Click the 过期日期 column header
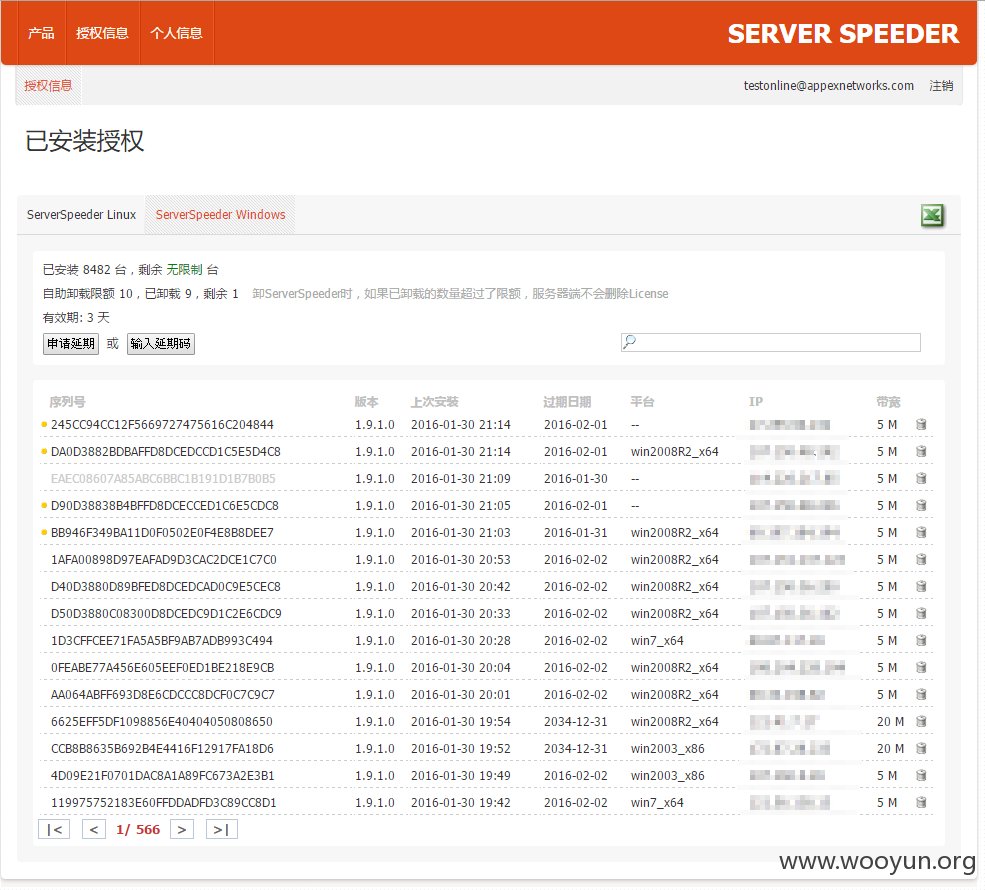The width and height of the screenshot is (985, 890). pyautogui.click(x=567, y=402)
